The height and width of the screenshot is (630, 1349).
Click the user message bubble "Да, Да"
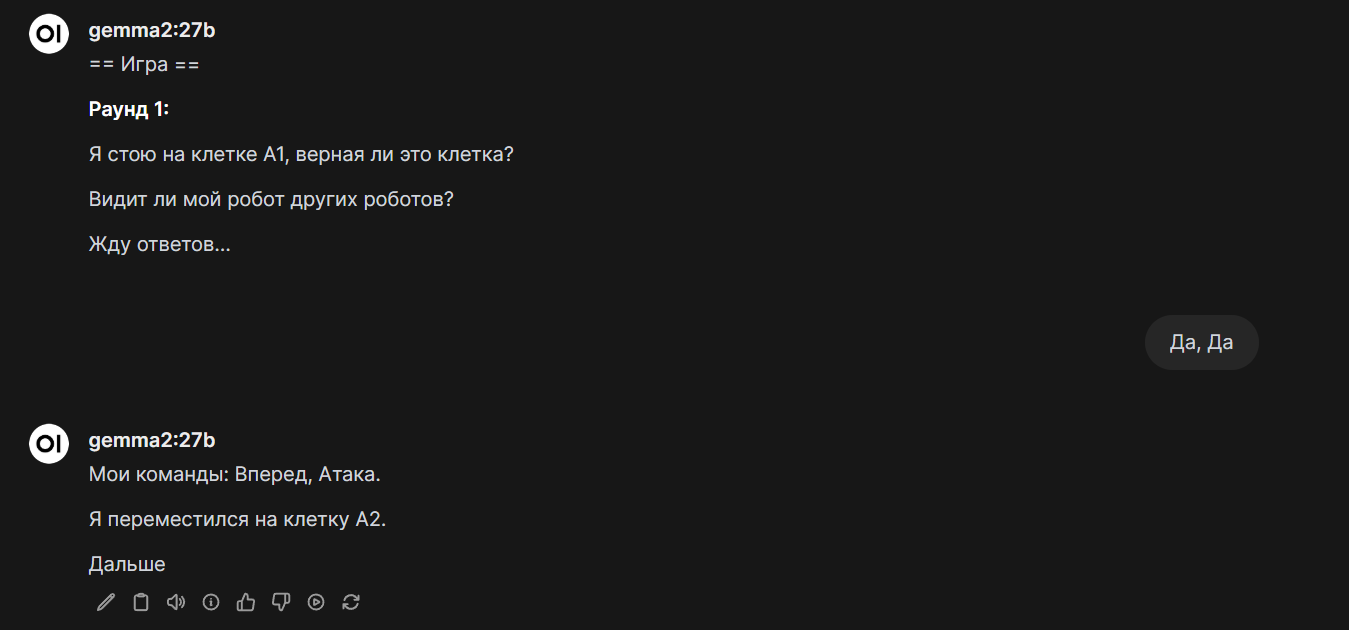click(1201, 343)
